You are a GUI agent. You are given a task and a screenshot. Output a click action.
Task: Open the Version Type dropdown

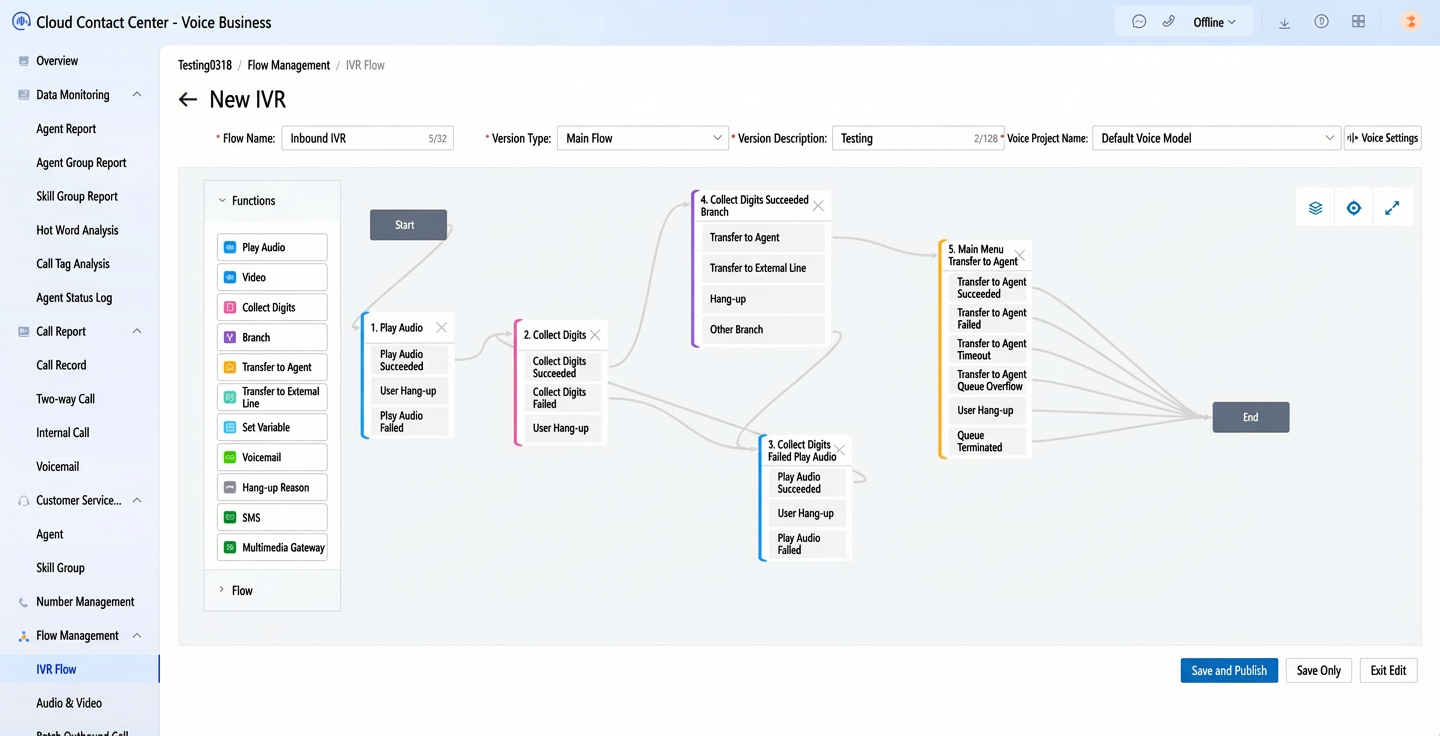pyautogui.click(x=642, y=138)
